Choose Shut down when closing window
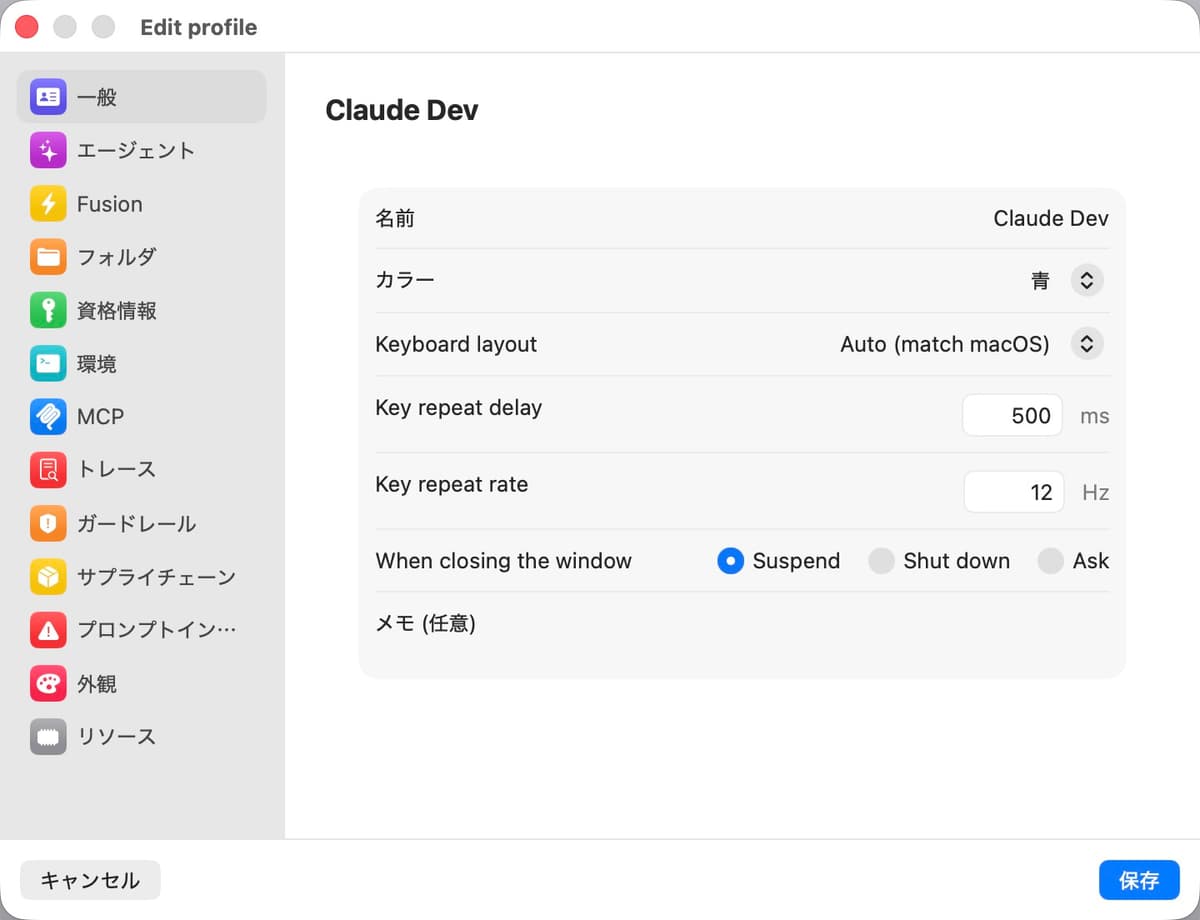Viewport: 1200px width, 920px height. 881,561
